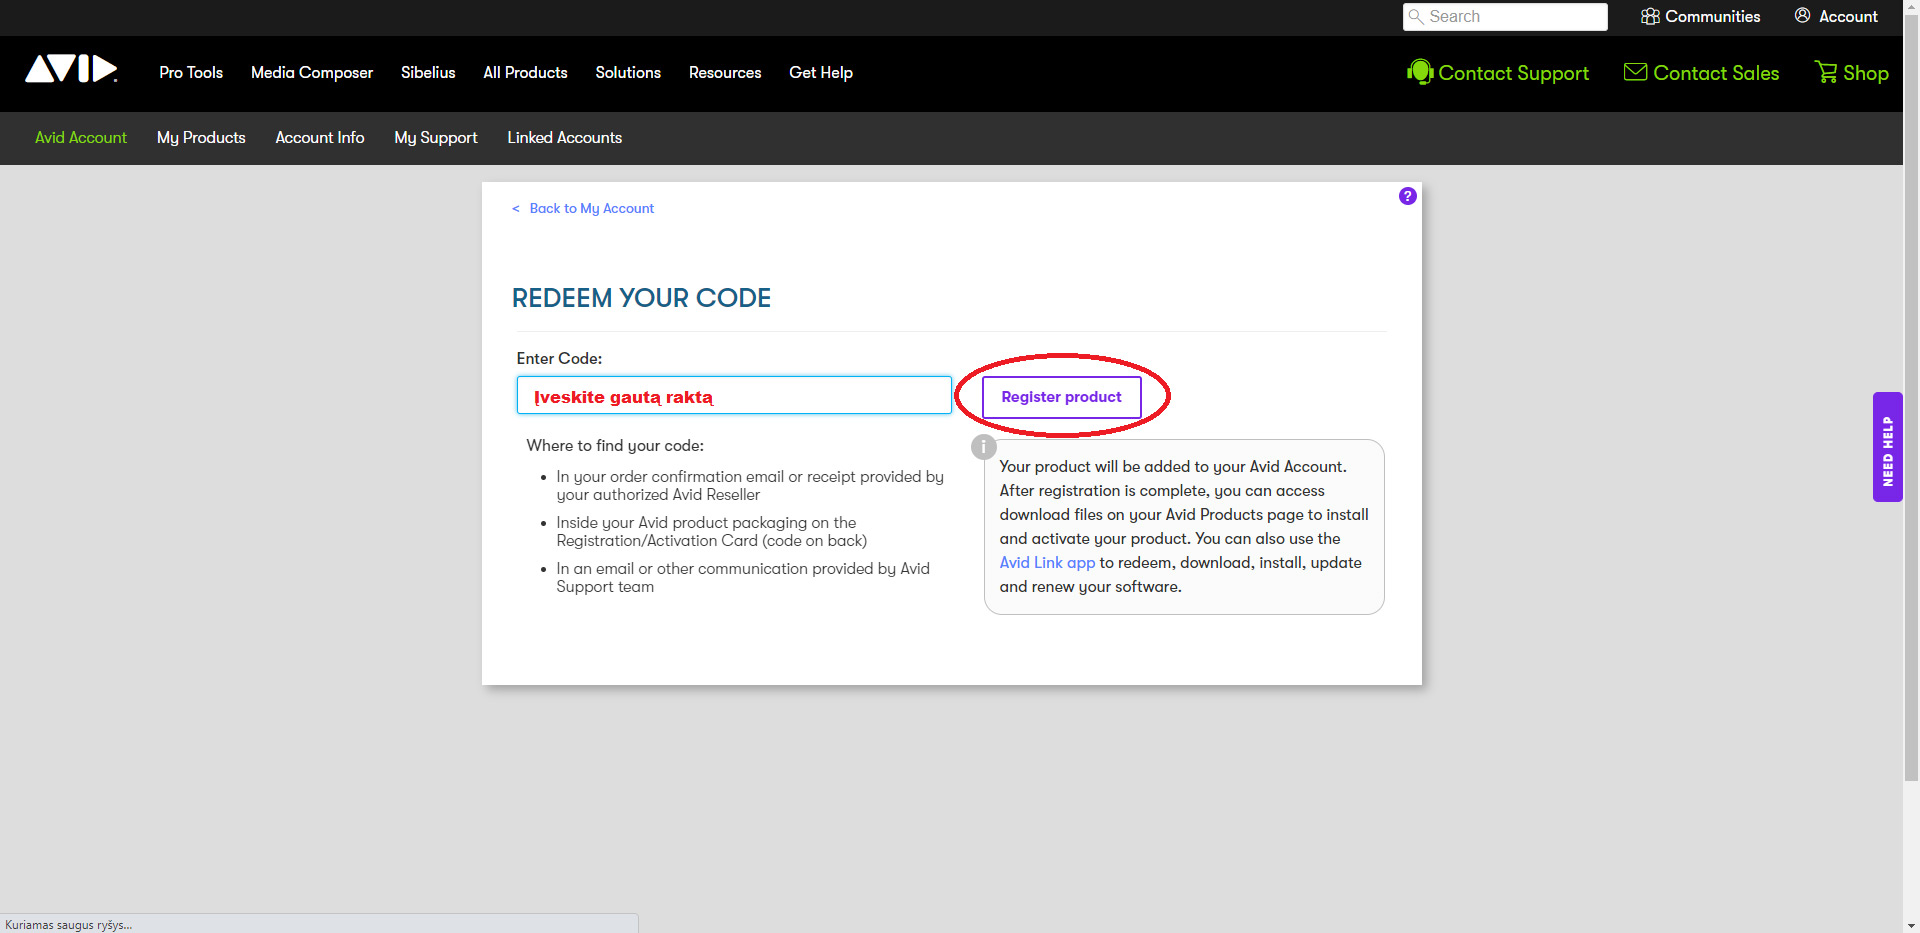Image resolution: width=1920 pixels, height=933 pixels.
Task: Switch to the Account Info tab
Action: (320, 138)
